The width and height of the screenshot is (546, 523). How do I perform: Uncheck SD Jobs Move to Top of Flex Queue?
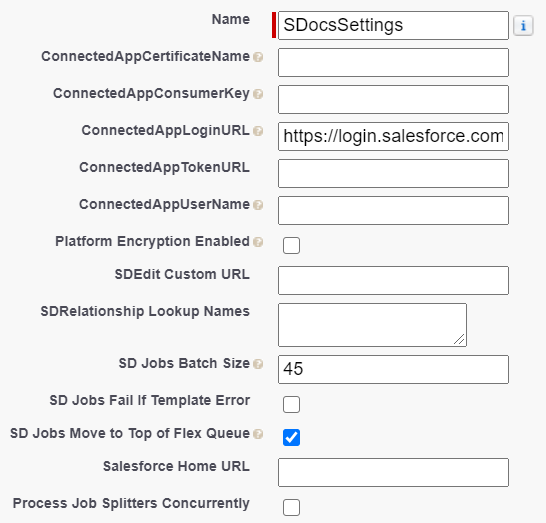[291, 437]
